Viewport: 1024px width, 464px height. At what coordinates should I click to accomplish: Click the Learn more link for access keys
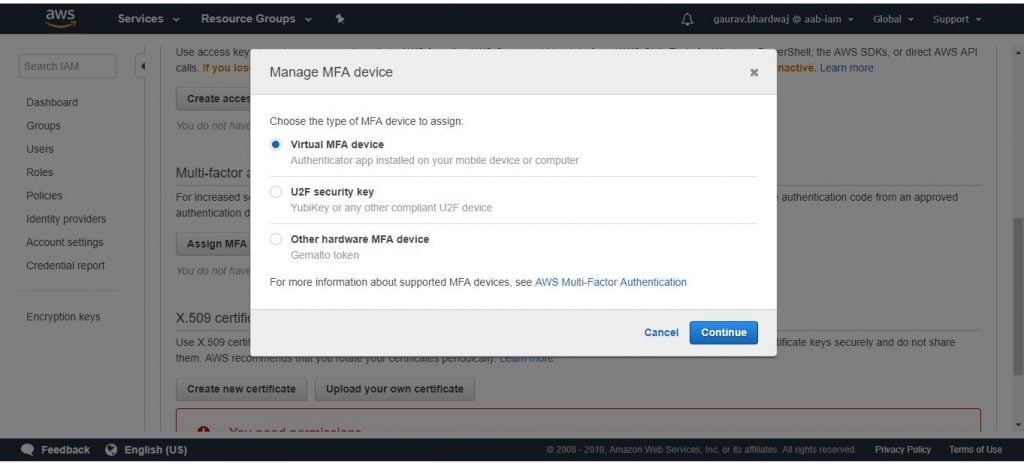tap(846, 68)
